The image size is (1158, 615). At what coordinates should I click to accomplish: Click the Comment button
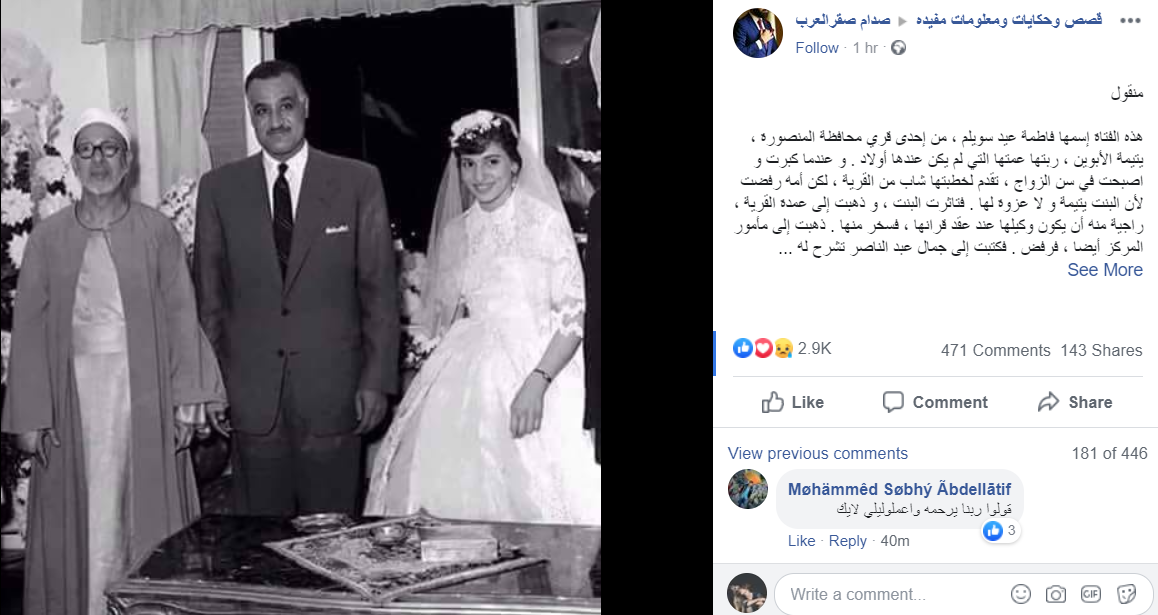tap(935, 402)
